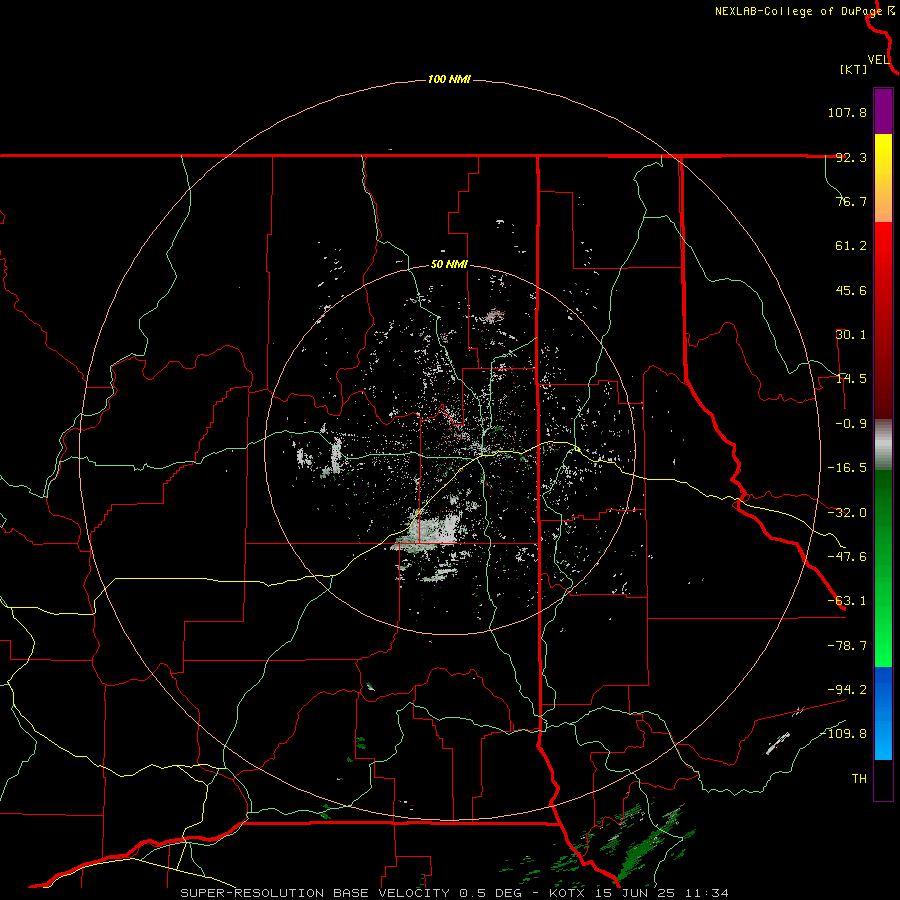Select the 76.7 scale label
The height and width of the screenshot is (900, 900).
pyautogui.click(x=851, y=201)
